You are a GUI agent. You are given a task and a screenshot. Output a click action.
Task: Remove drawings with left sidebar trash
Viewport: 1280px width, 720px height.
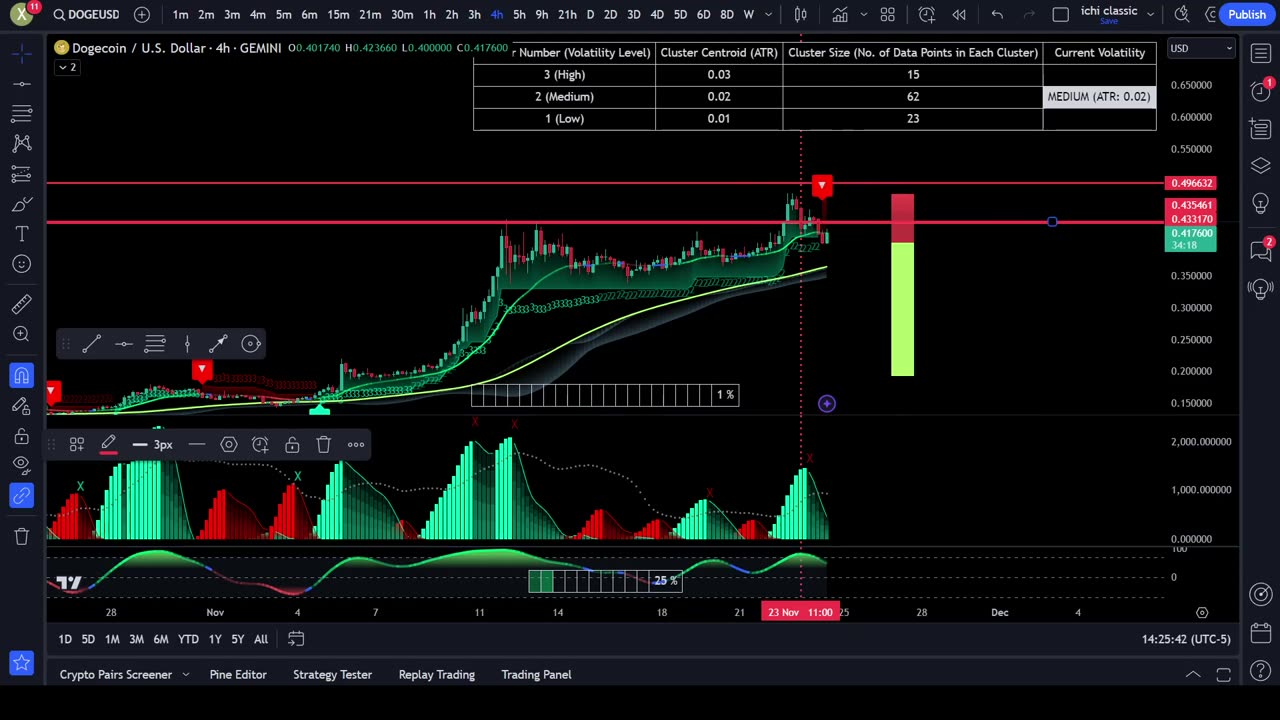coord(21,537)
